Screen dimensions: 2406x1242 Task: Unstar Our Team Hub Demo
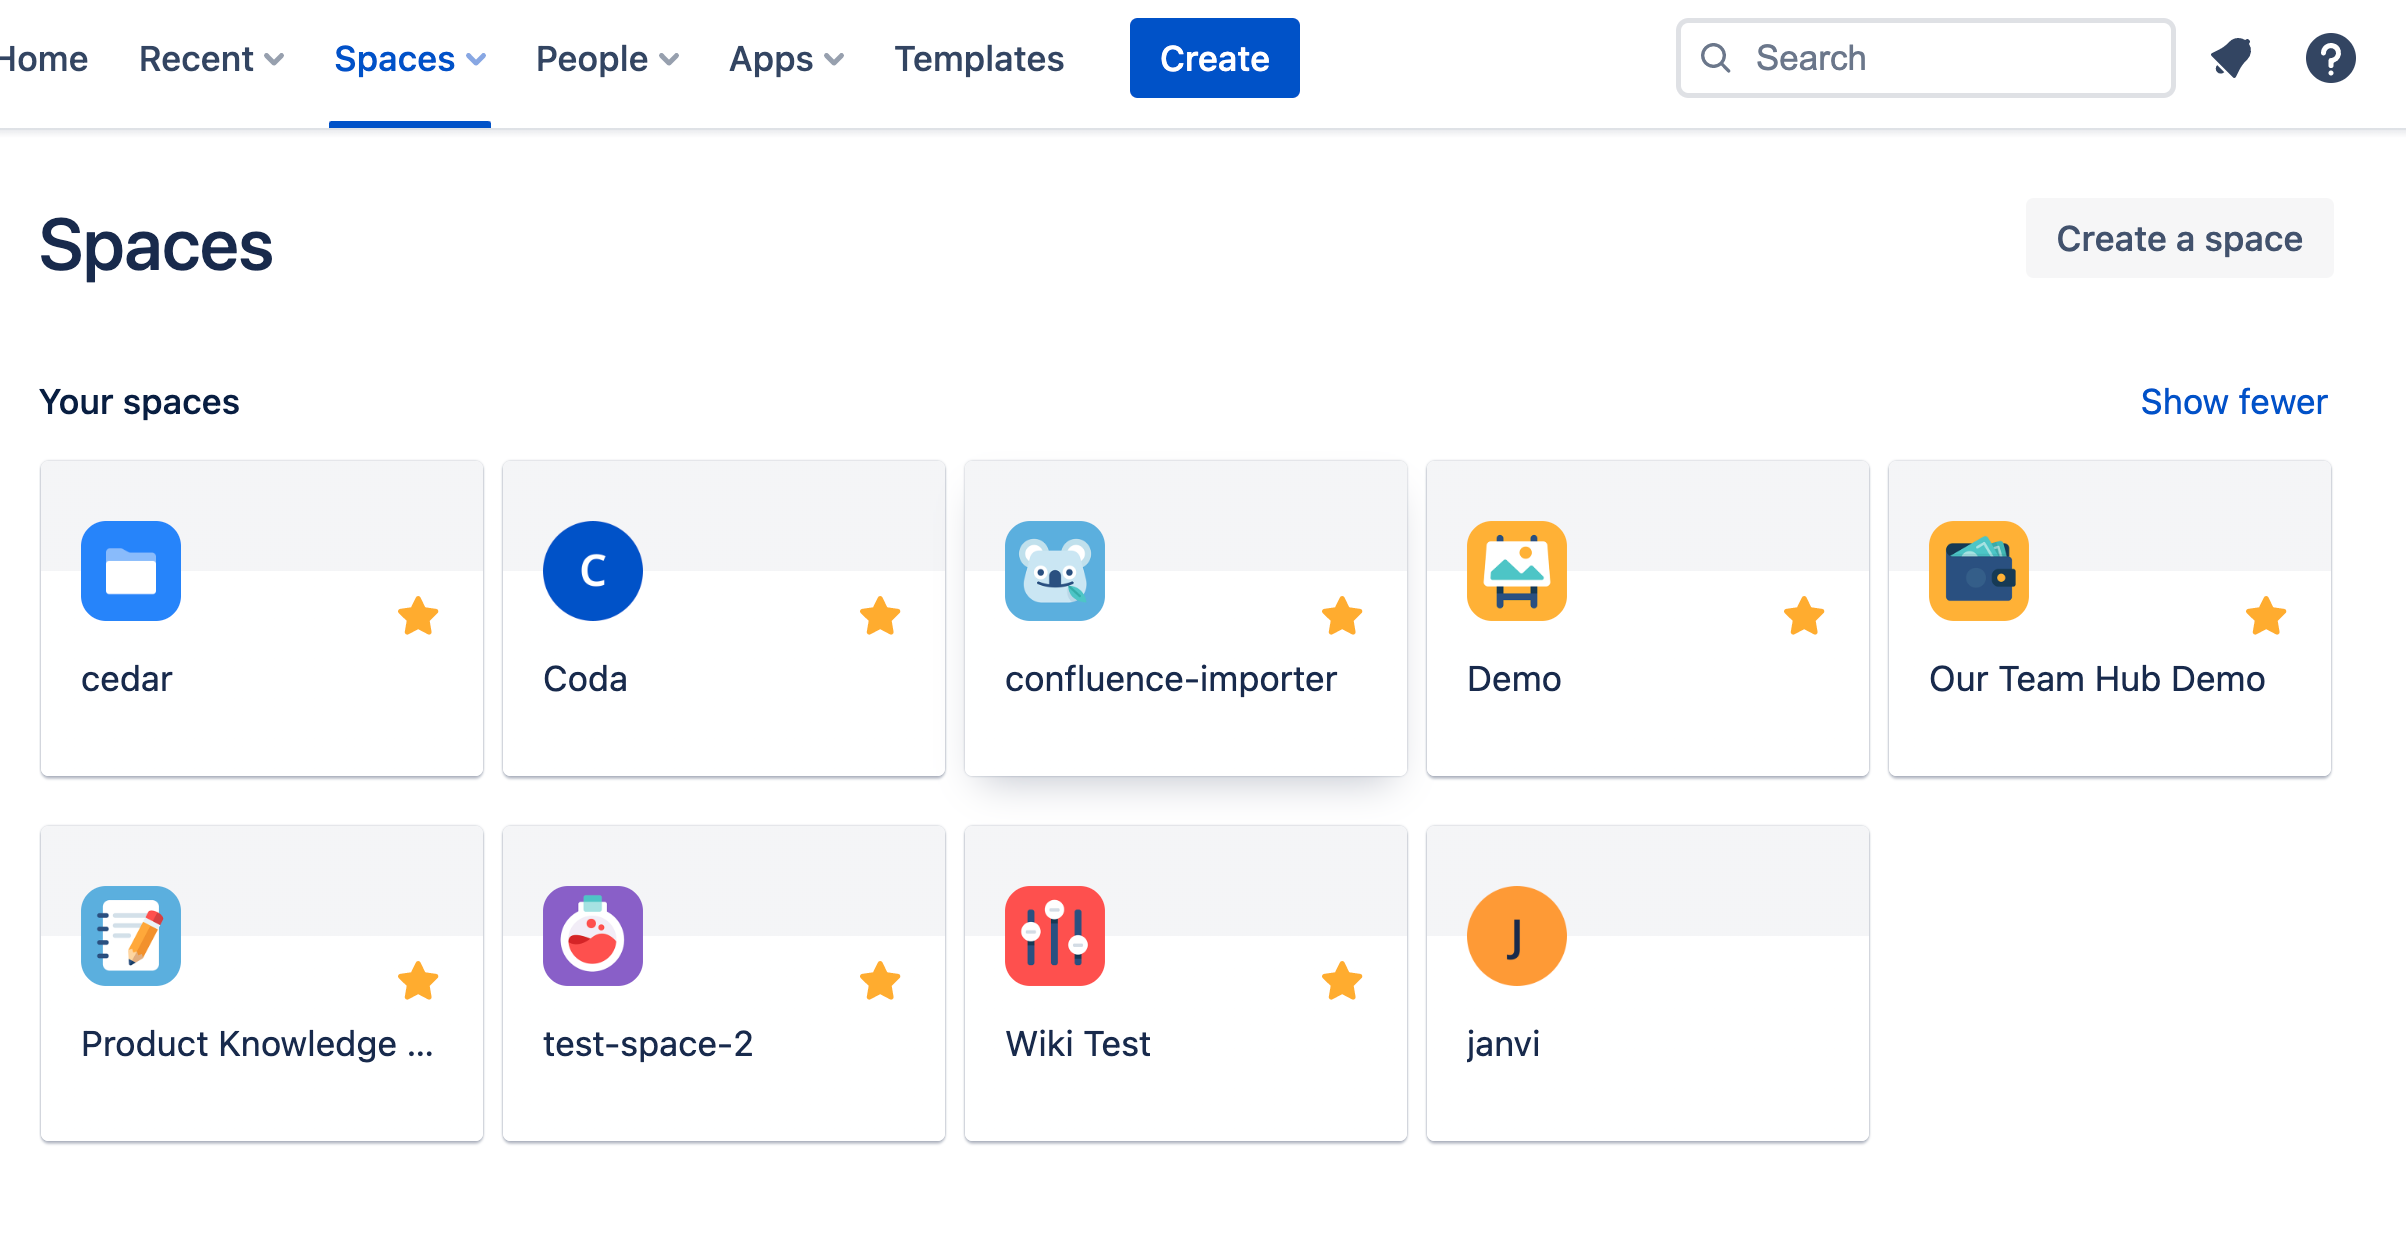(2266, 616)
